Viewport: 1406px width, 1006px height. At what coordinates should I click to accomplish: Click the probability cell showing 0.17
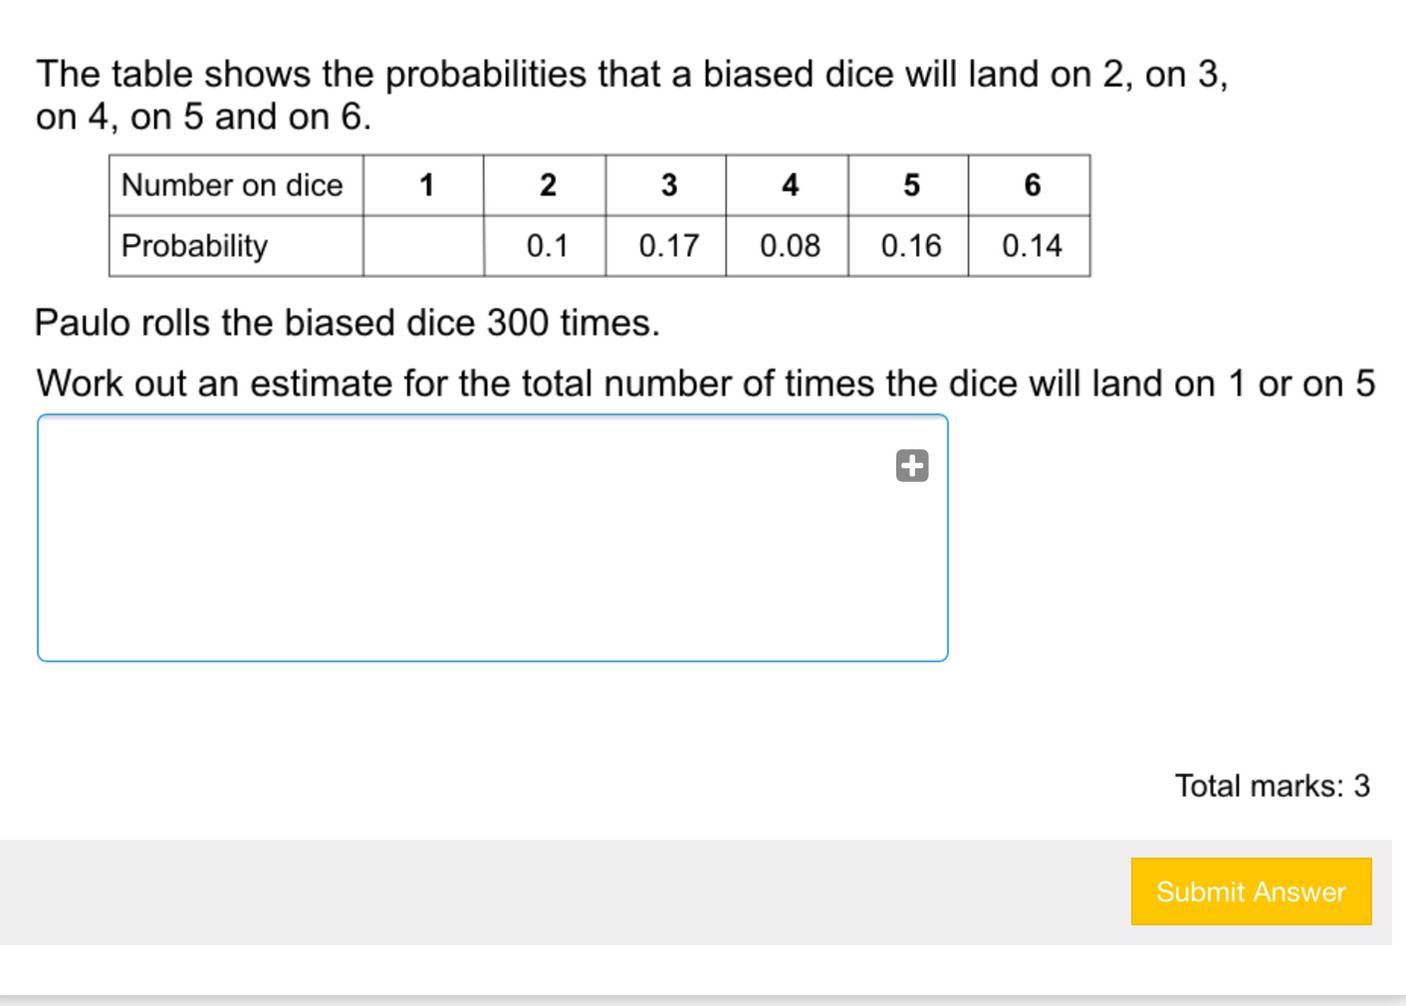666,246
